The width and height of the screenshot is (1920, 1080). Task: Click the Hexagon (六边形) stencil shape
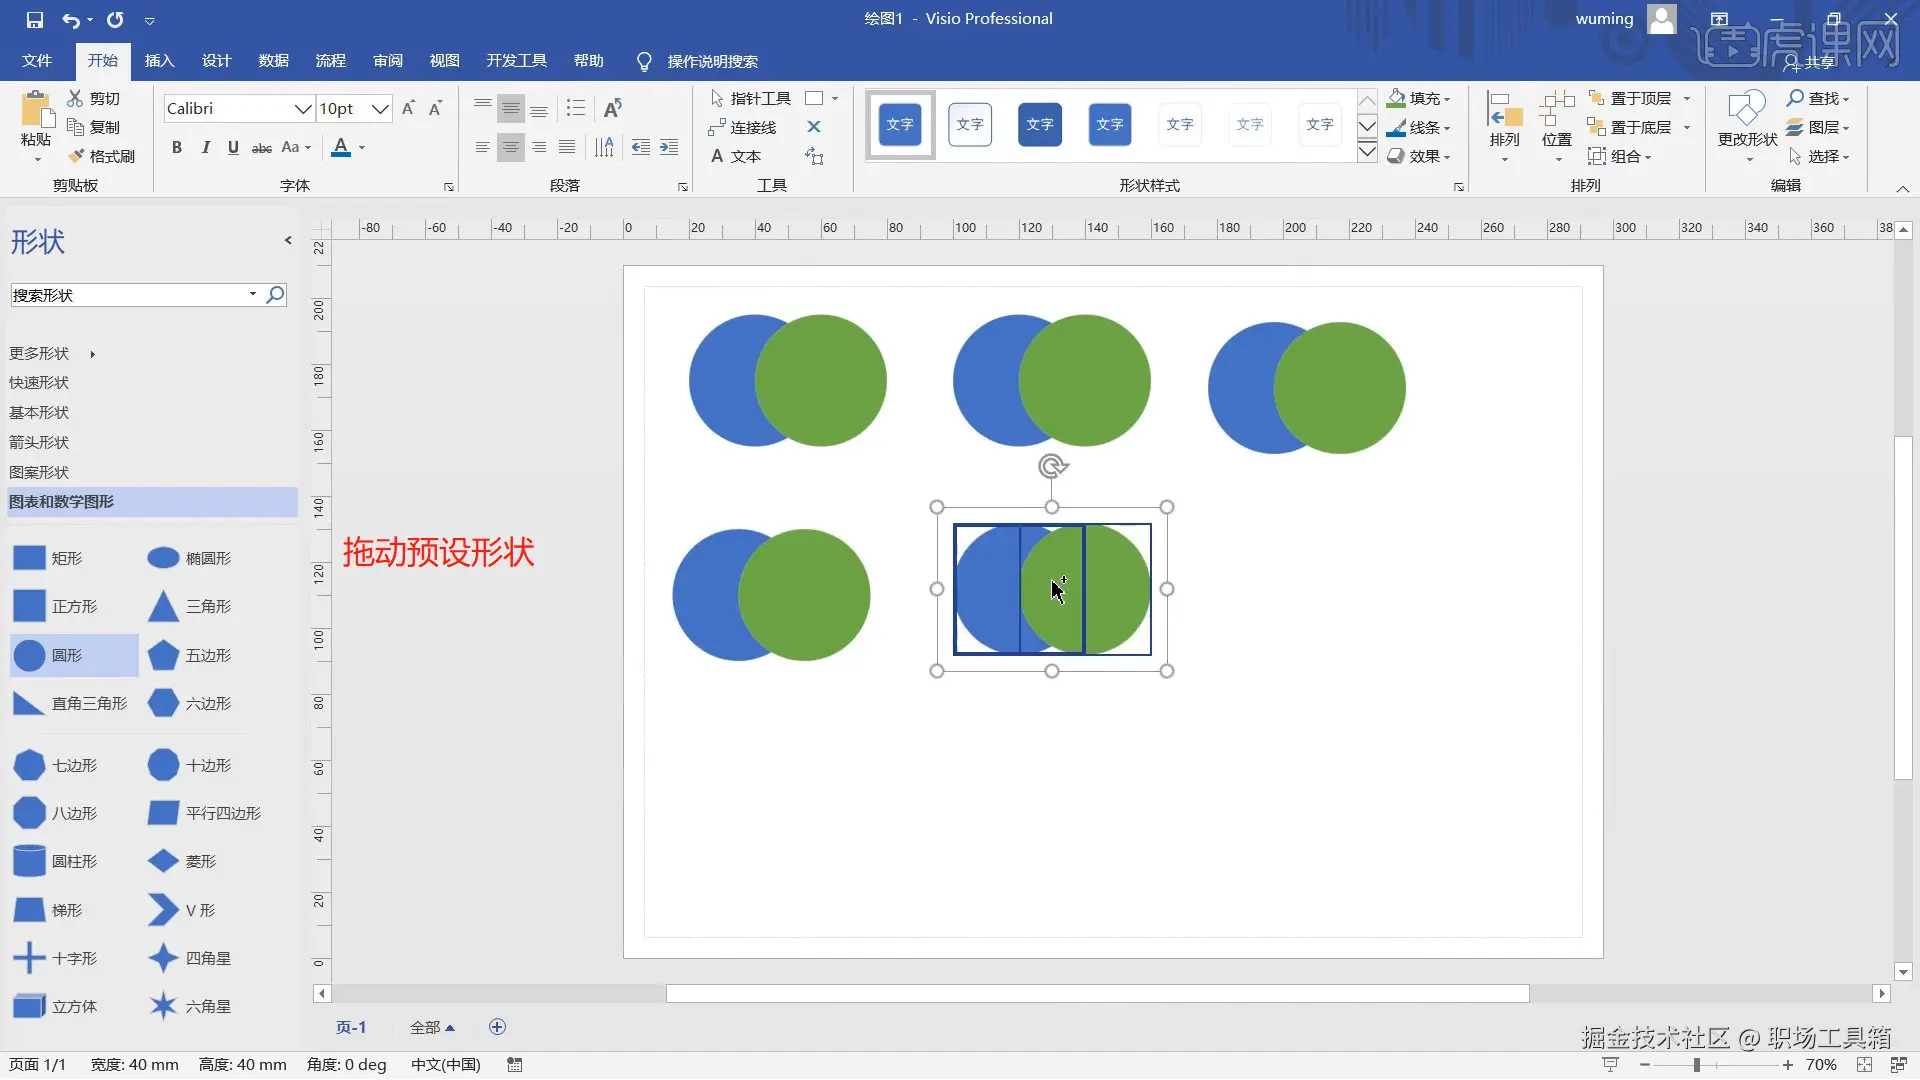(x=163, y=703)
